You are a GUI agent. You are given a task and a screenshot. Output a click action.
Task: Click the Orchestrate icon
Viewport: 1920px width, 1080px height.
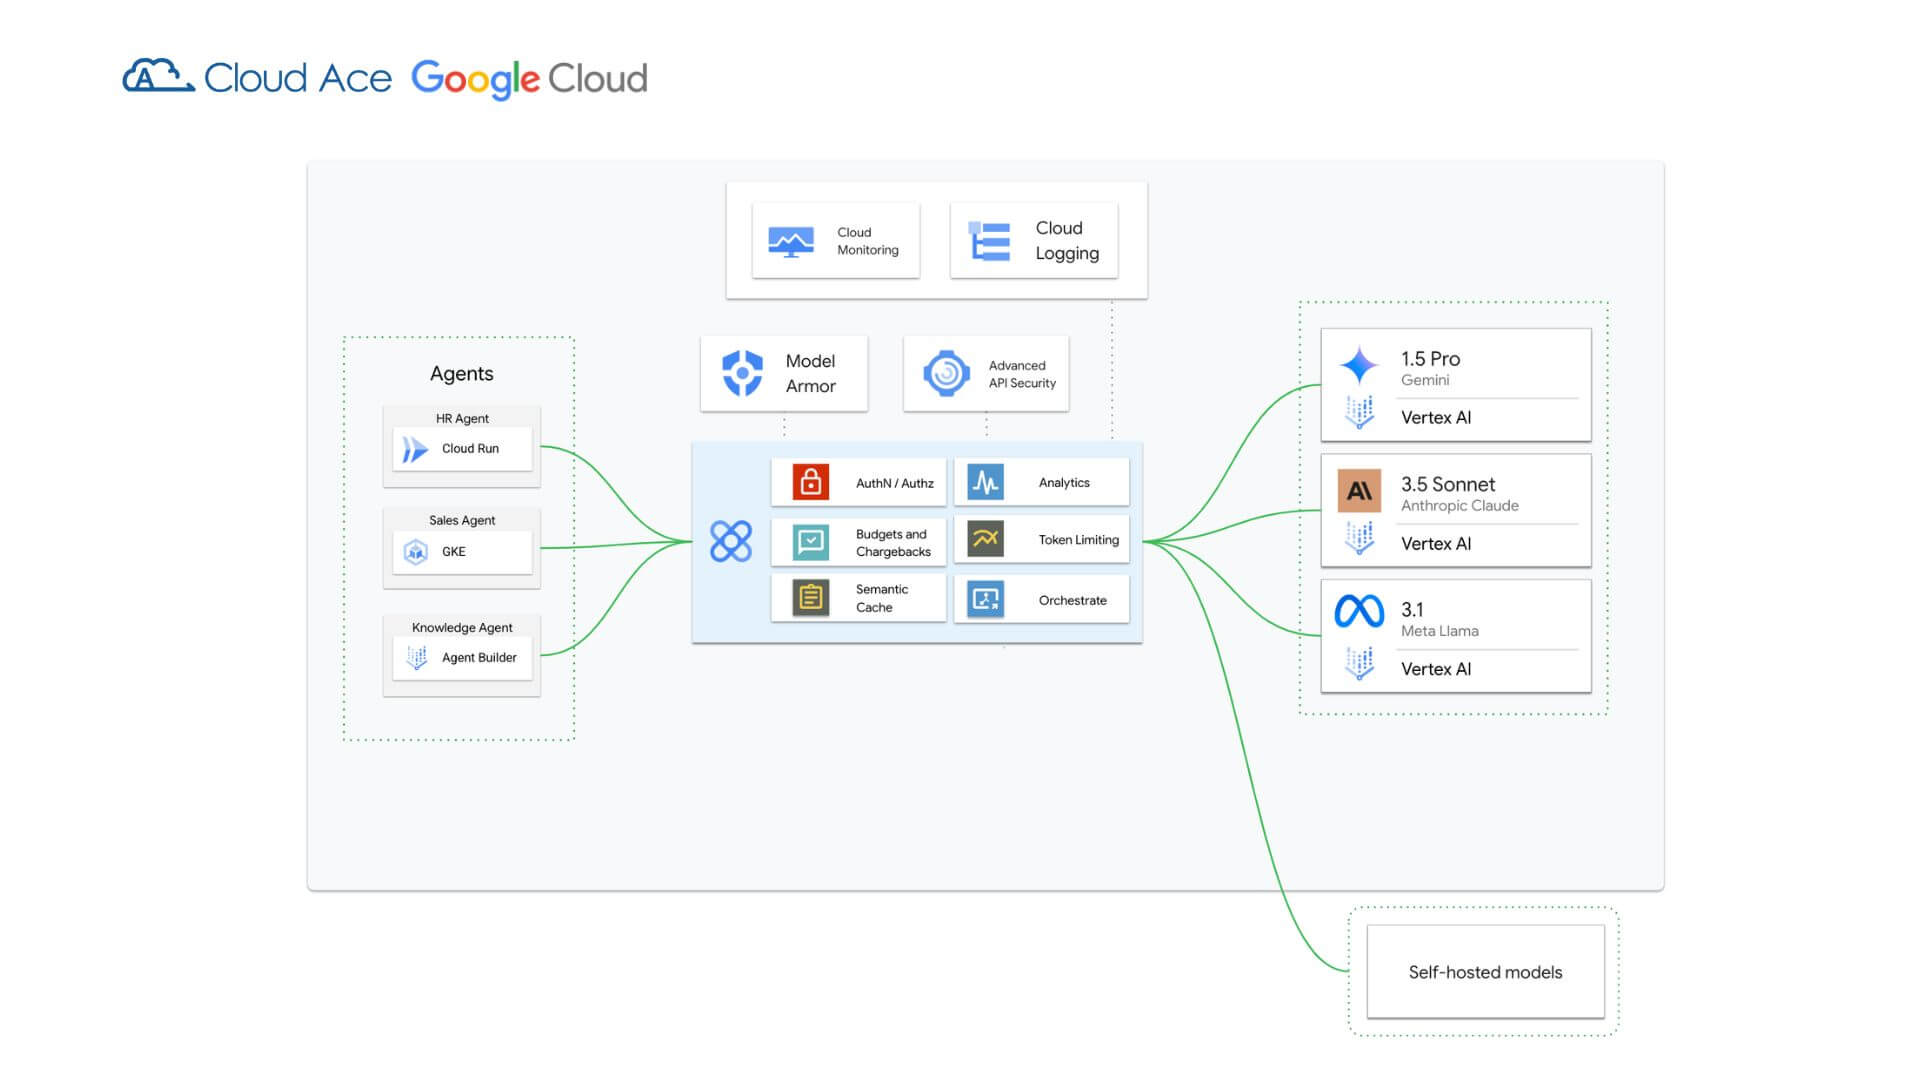click(986, 599)
